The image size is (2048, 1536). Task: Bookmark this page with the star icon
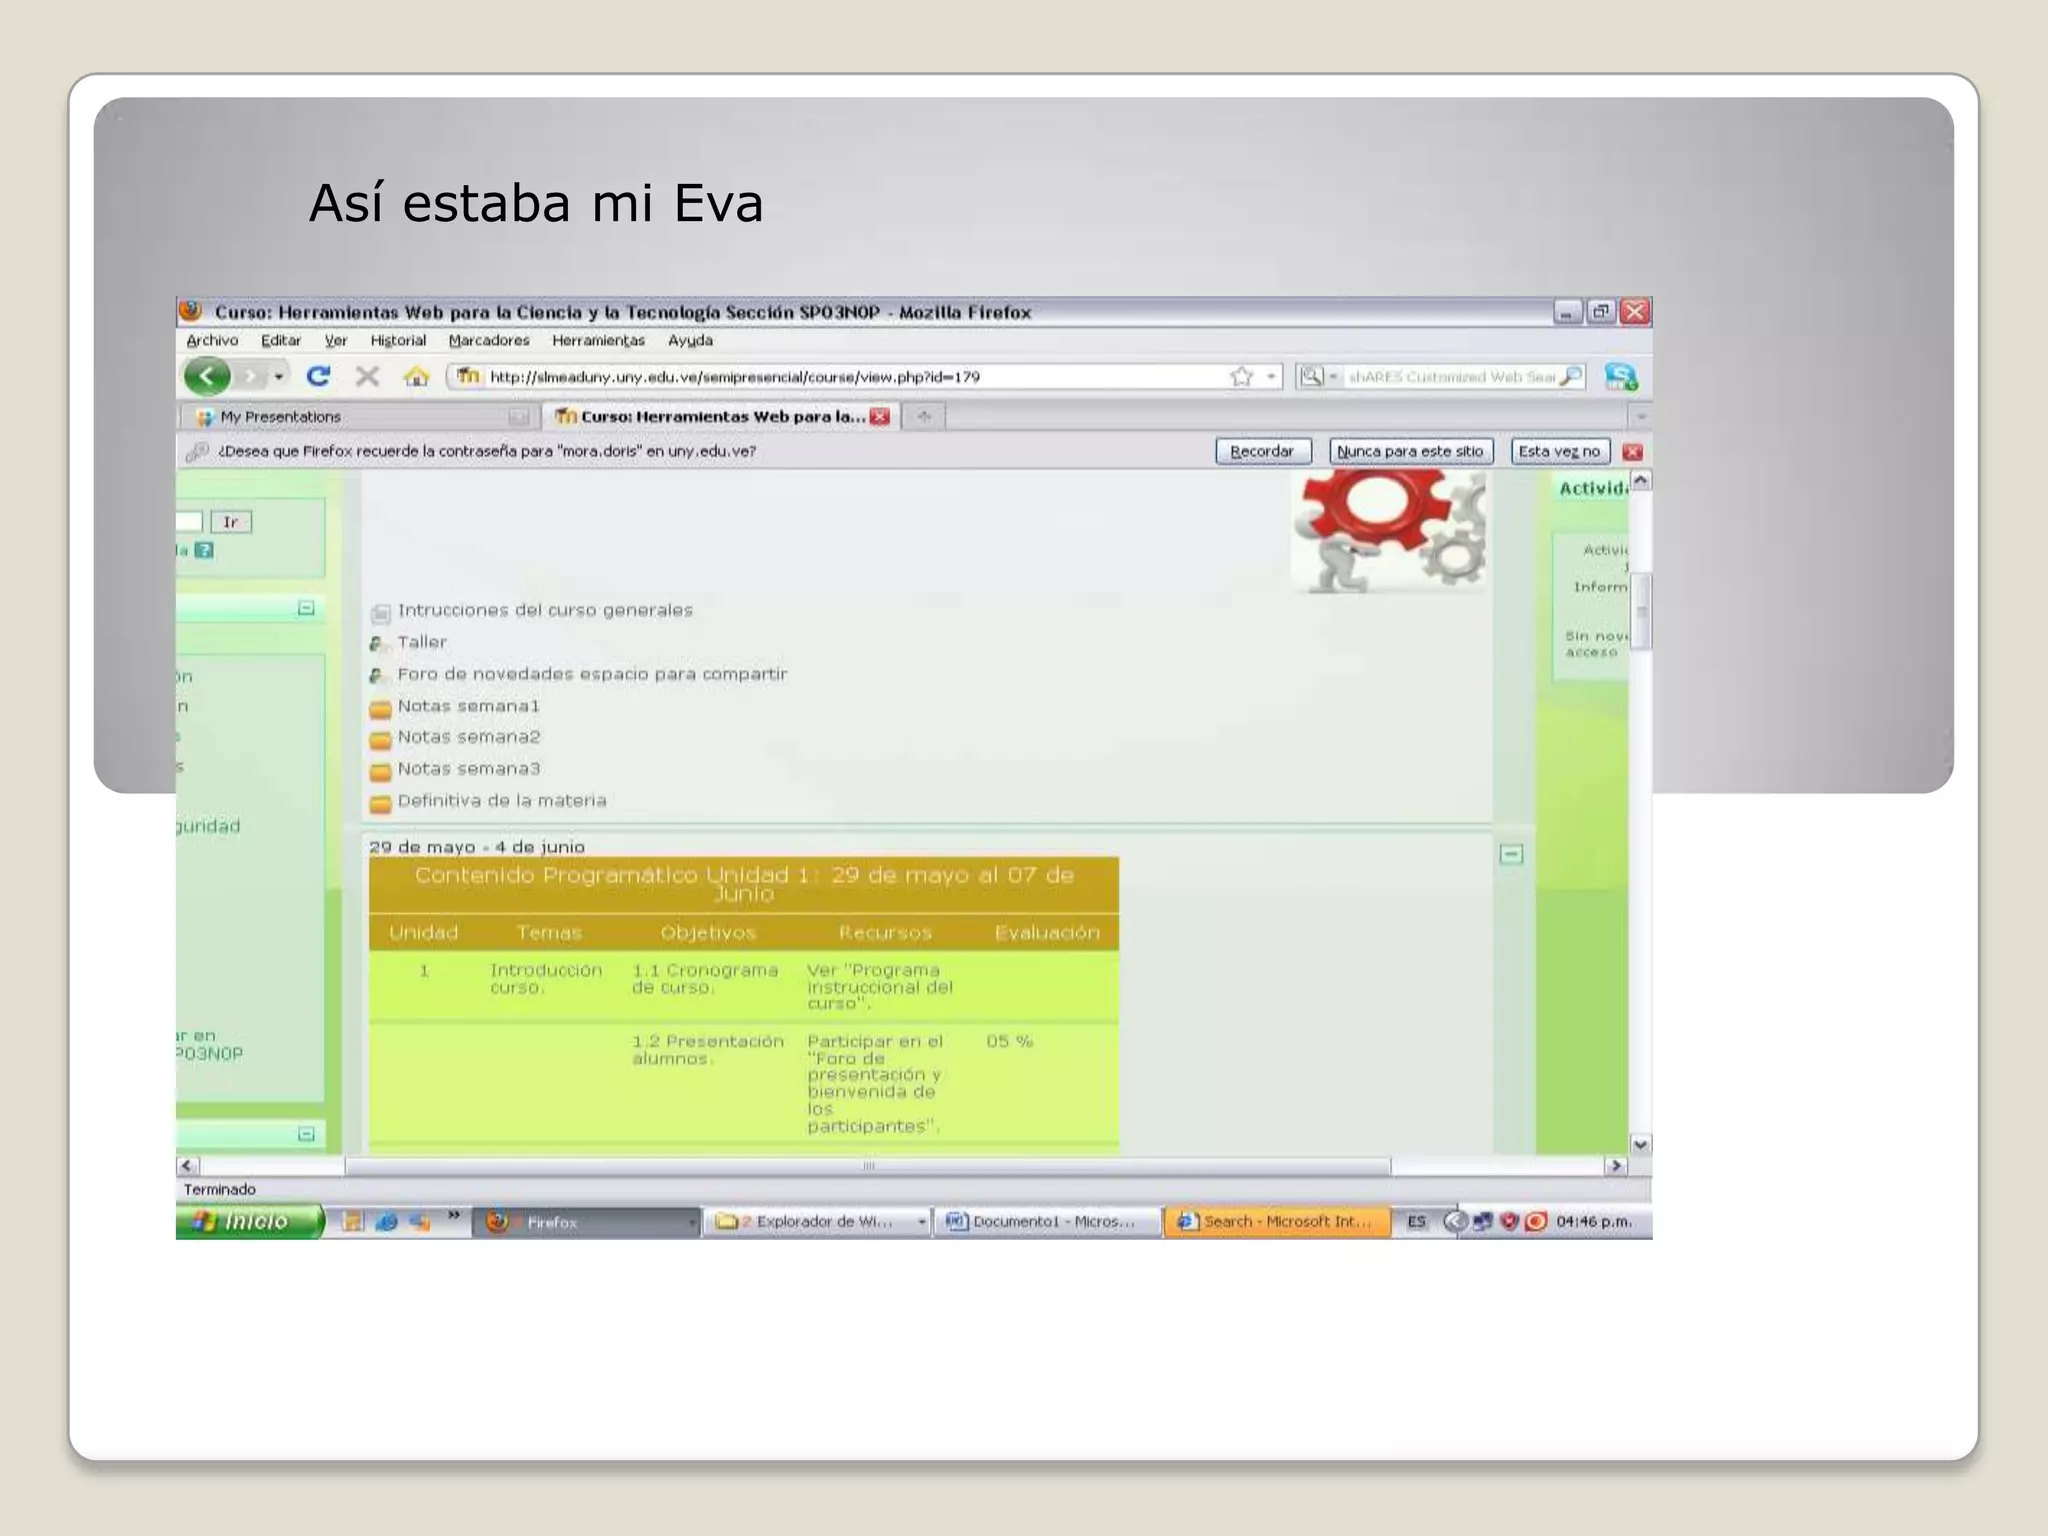[x=1241, y=376]
